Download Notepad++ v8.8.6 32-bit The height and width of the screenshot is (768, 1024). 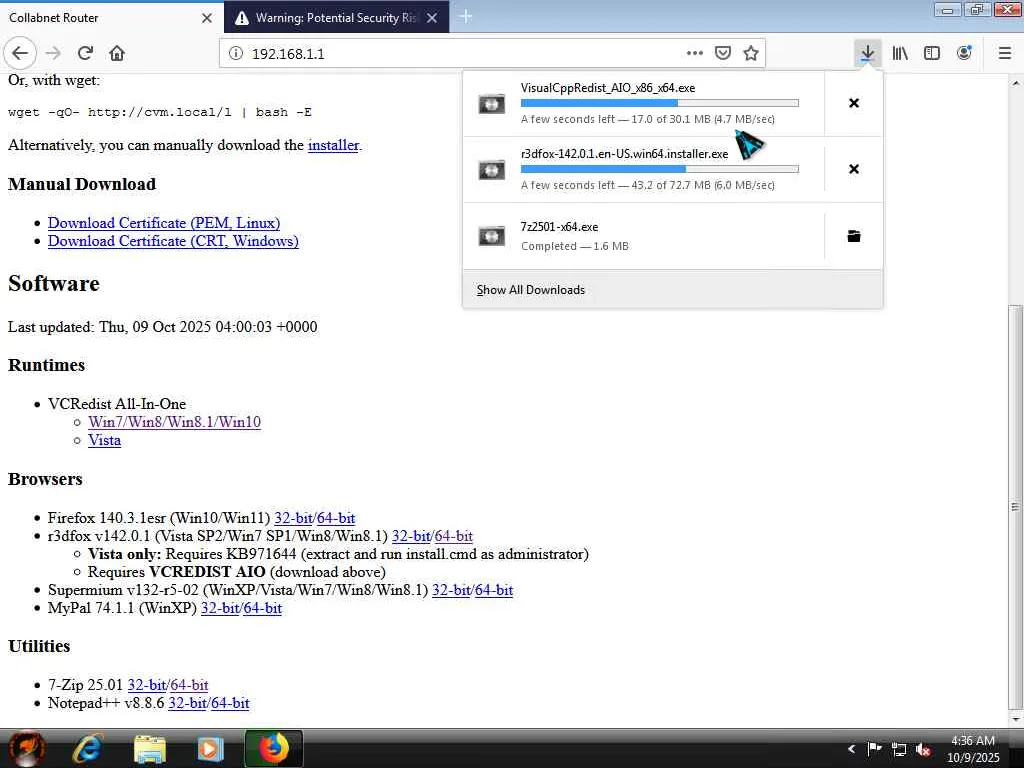point(187,703)
